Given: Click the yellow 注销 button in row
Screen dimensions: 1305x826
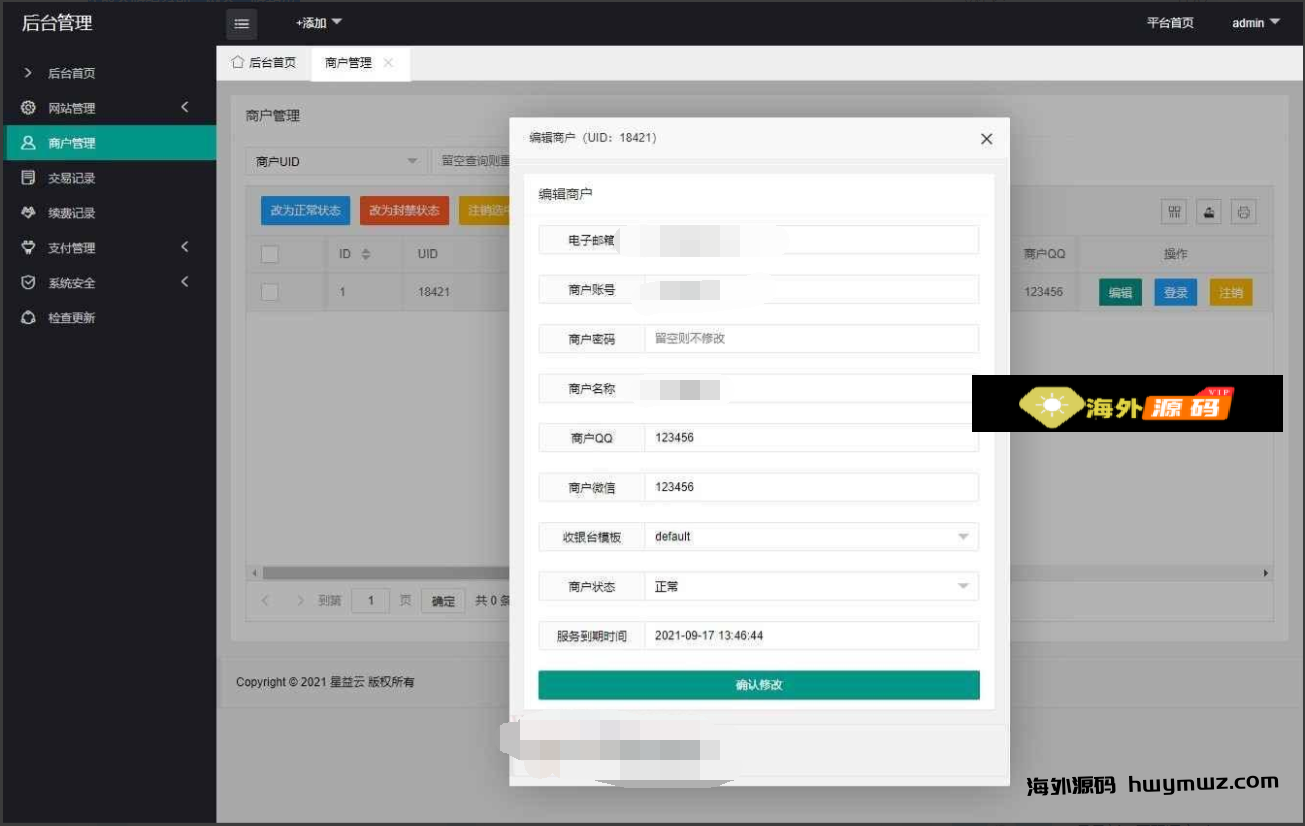Looking at the screenshot, I should point(1231,292).
